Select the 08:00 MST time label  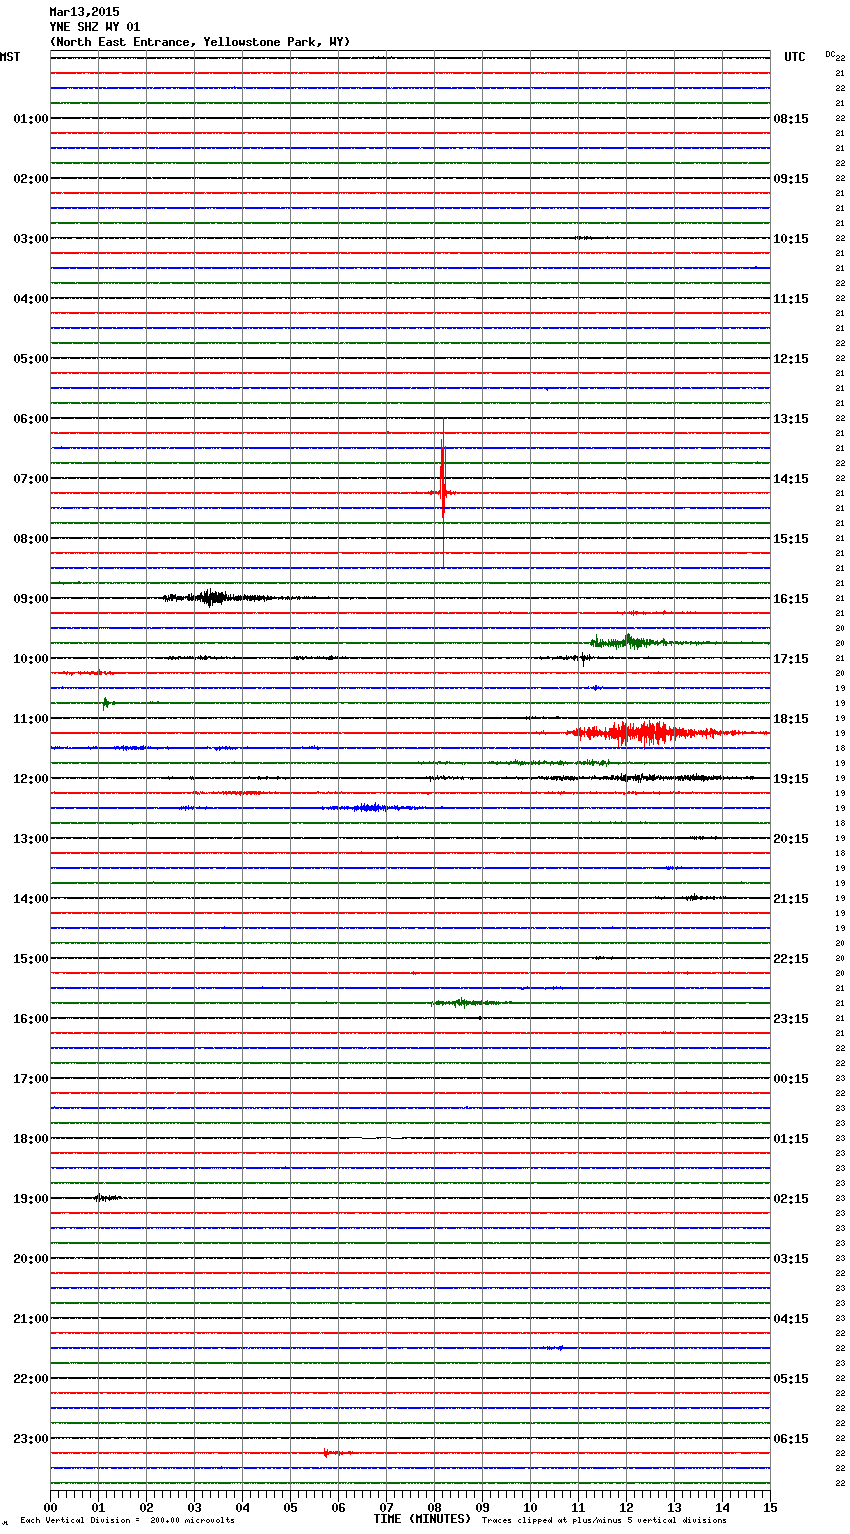[x=30, y=539]
